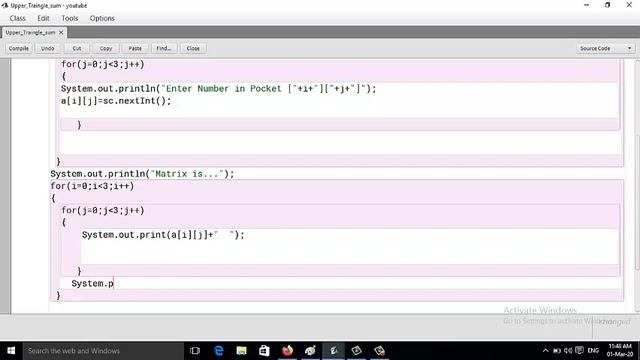This screenshot has width=640, height=360.
Task: Click the active BlueJ editor taskbar icon
Action: pos(333,351)
